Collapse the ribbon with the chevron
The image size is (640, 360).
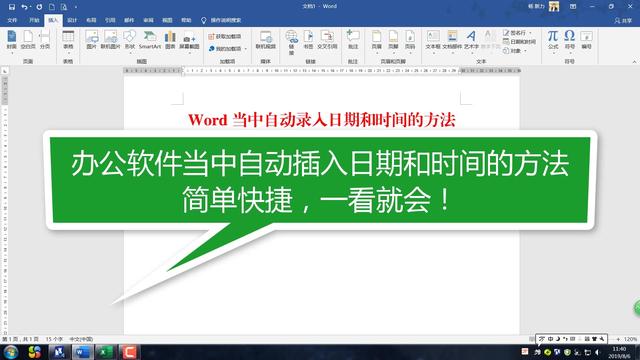click(x=634, y=62)
